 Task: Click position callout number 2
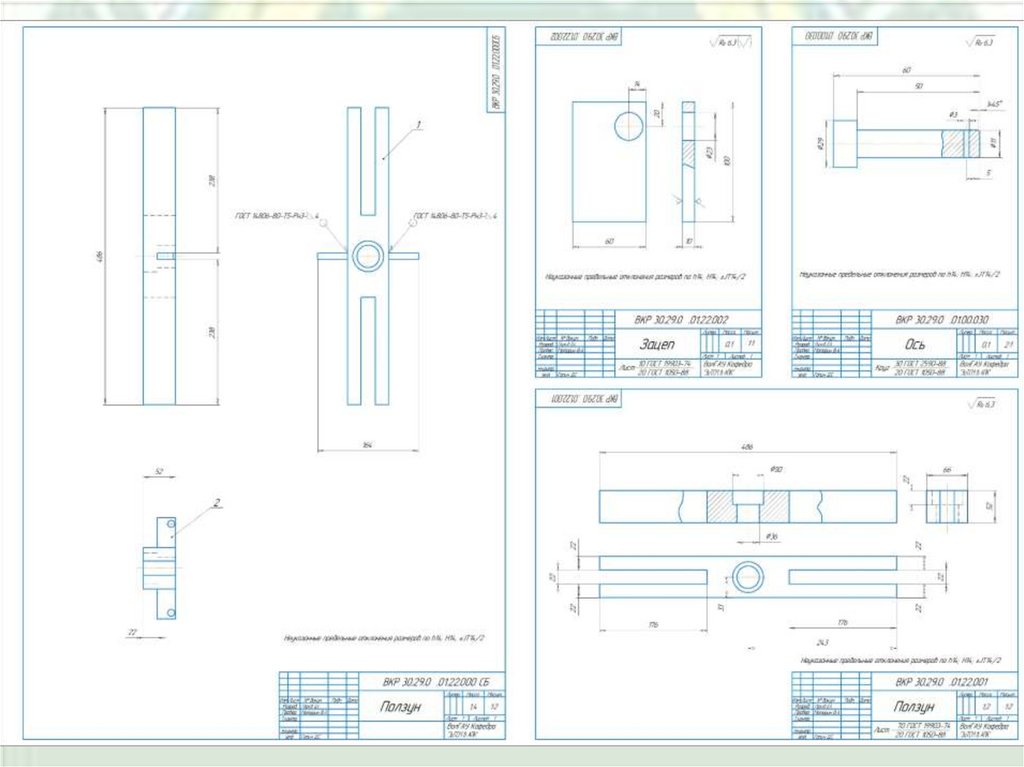click(217, 502)
